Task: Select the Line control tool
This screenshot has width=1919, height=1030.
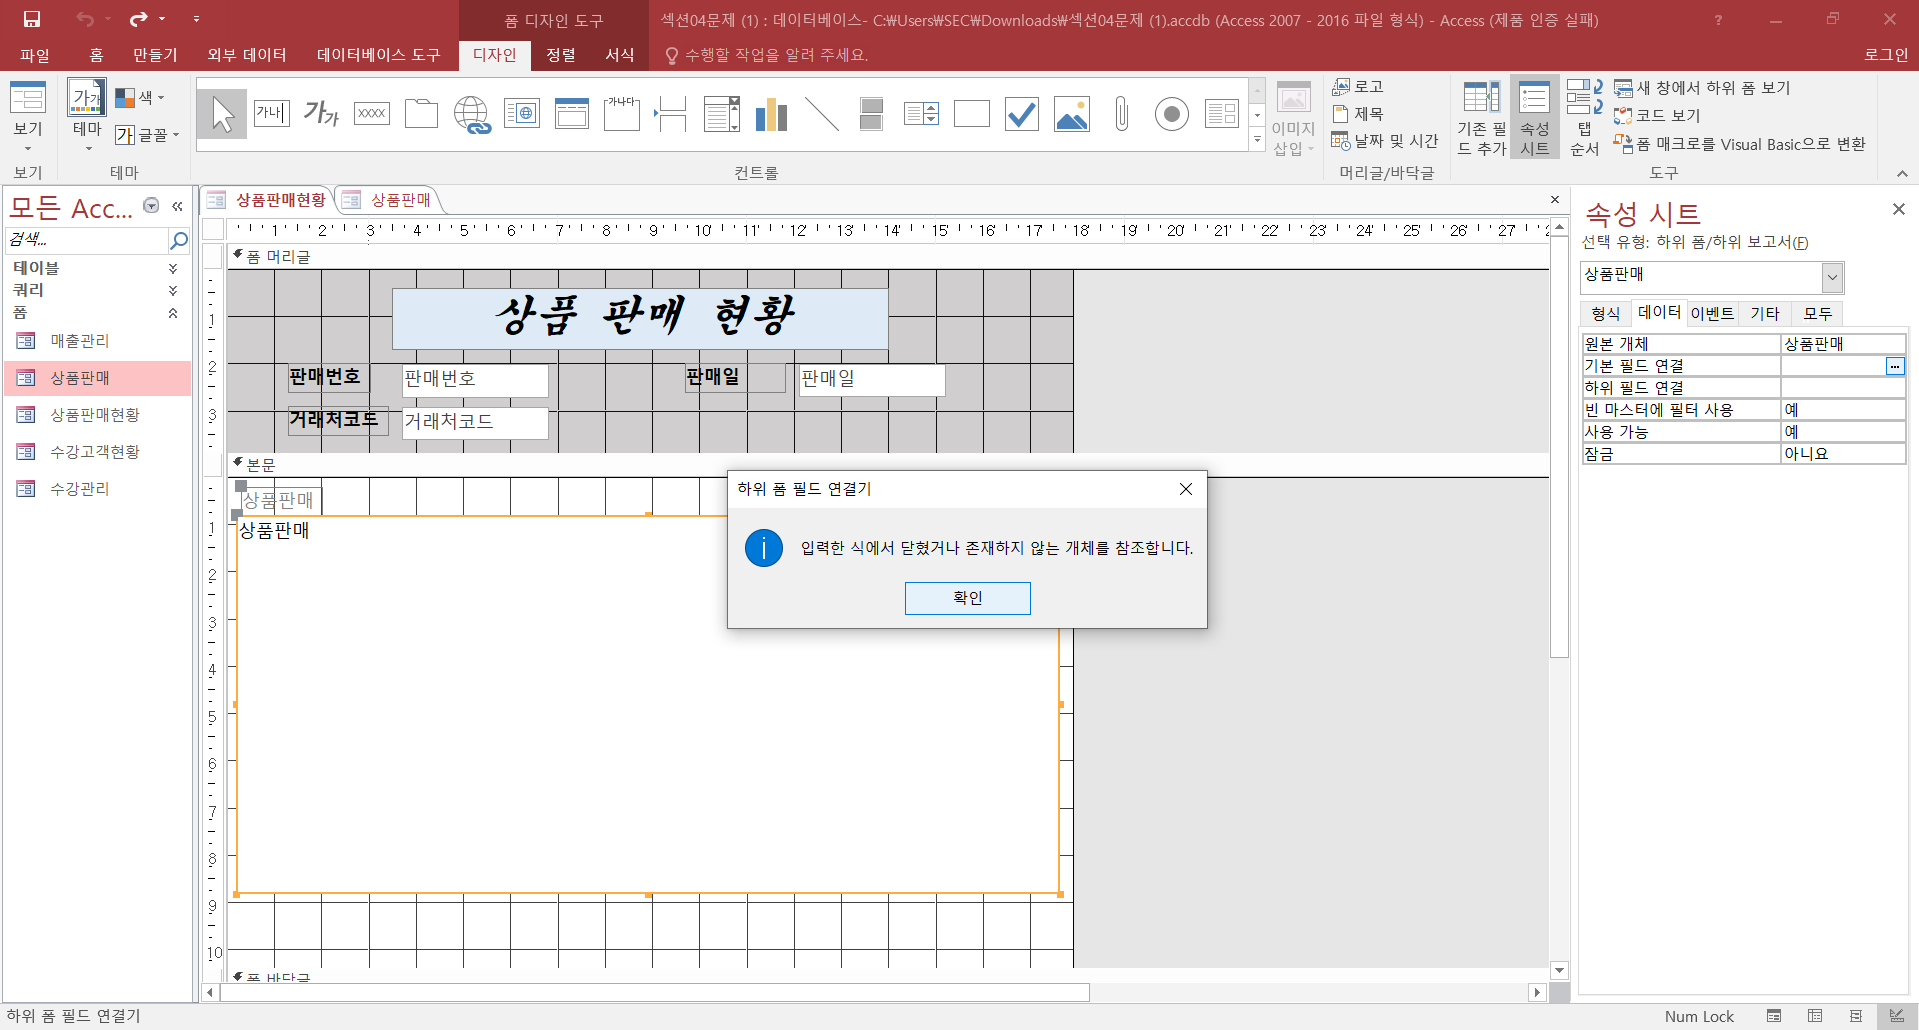Action: (821, 114)
